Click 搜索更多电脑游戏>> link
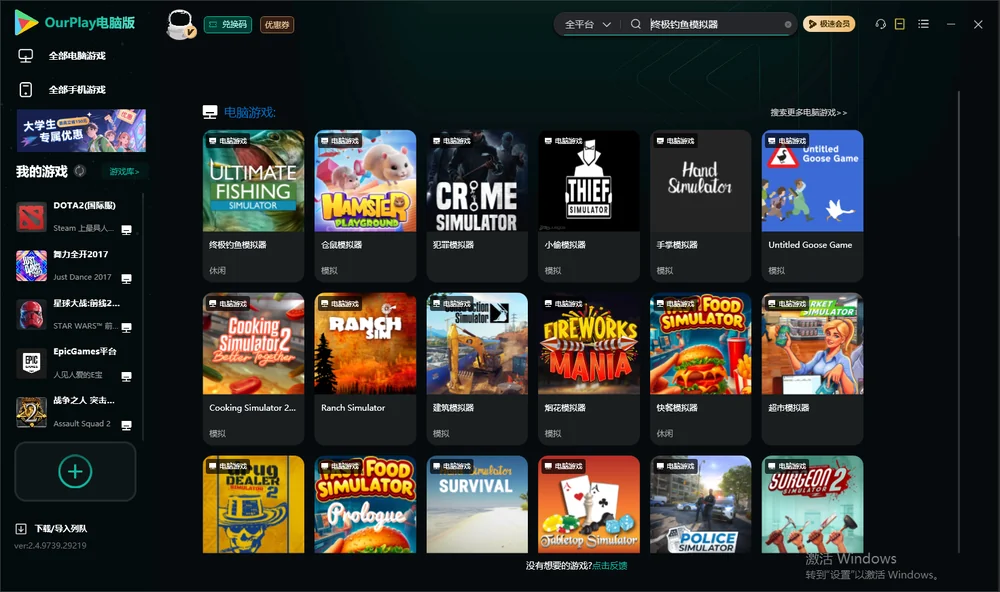 point(809,113)
